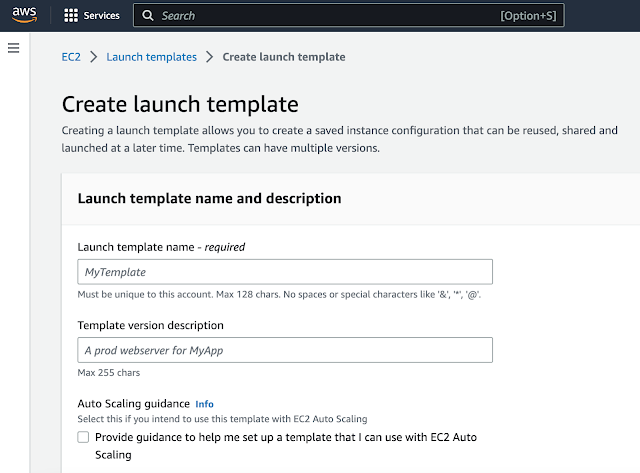Enable the Auto Scaling guidance checkbox

83,437
